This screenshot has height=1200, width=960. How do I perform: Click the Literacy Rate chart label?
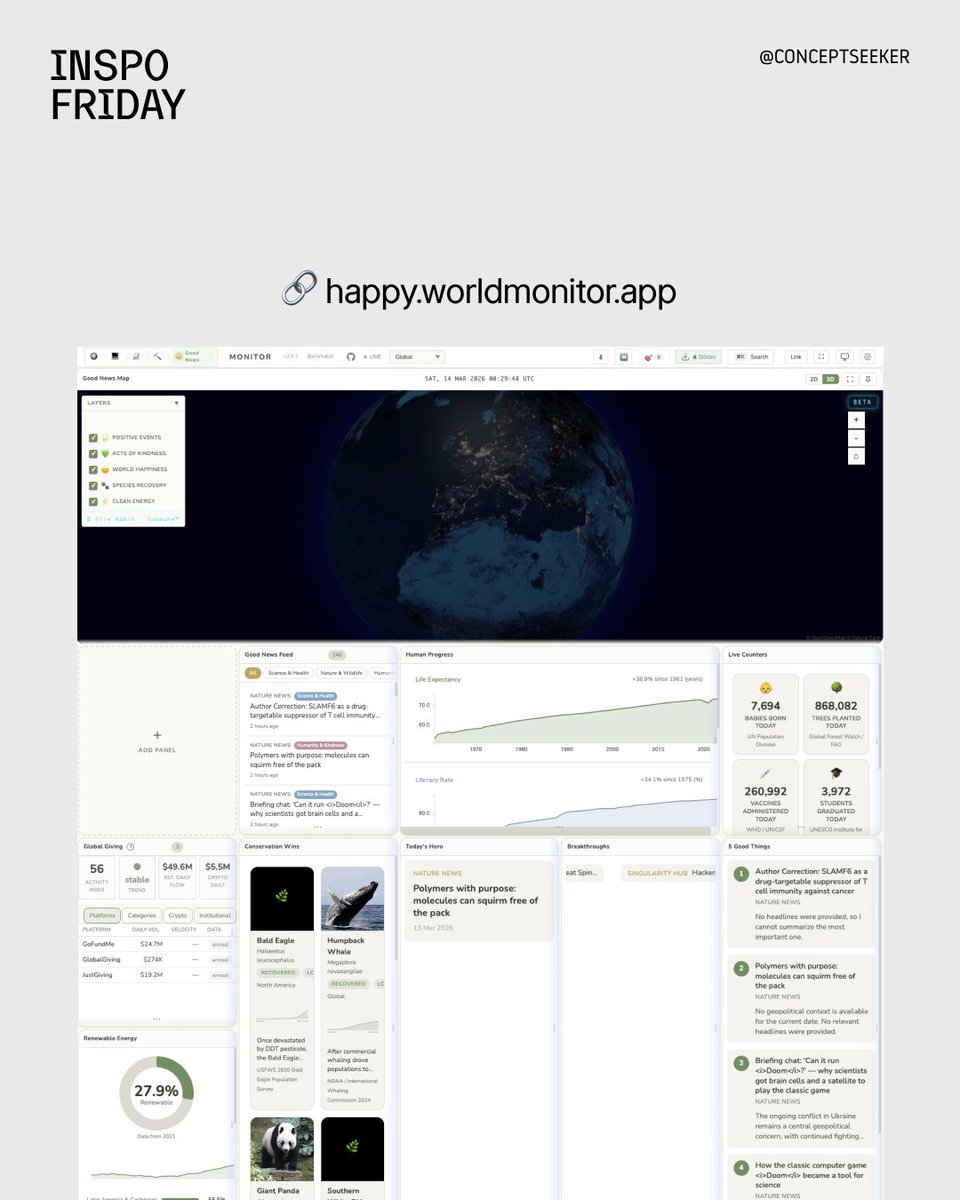click(434, 779)
